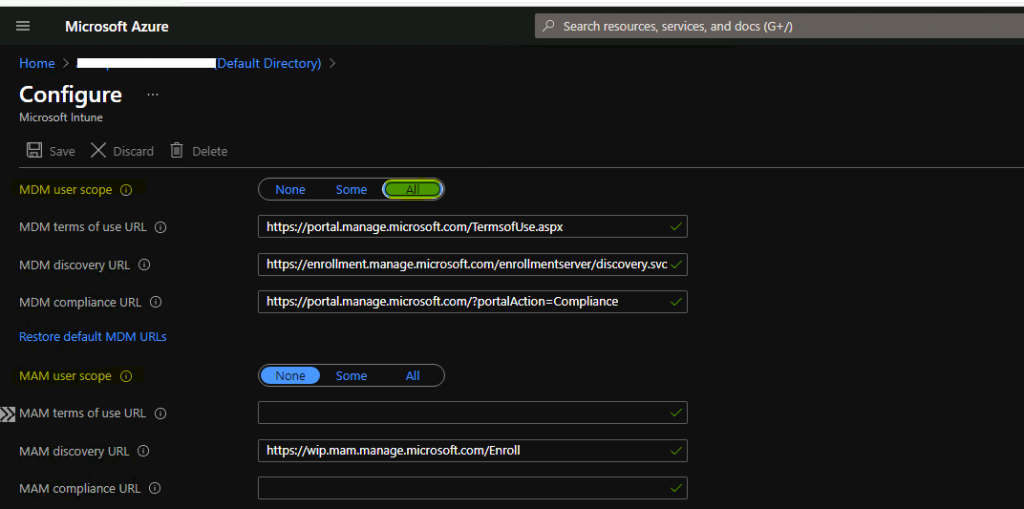Screen dimensions: 1024x509
Task: Click validation checkmark in MAM discovery URL field
Action: (x=676, y=450)
